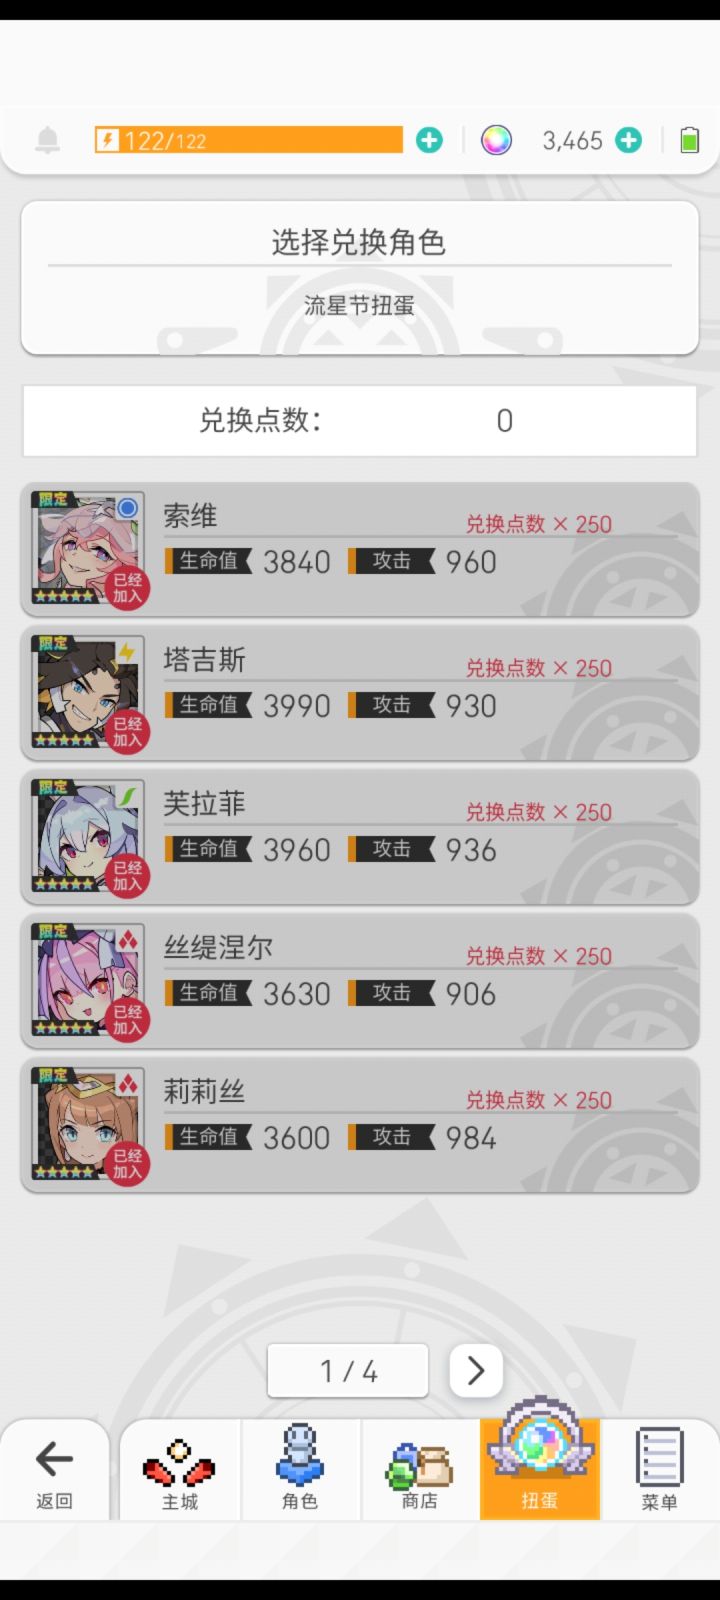Tap 芙拉菲 character portrait
This screenshot has width=720, height=1600.
[88, 837]
